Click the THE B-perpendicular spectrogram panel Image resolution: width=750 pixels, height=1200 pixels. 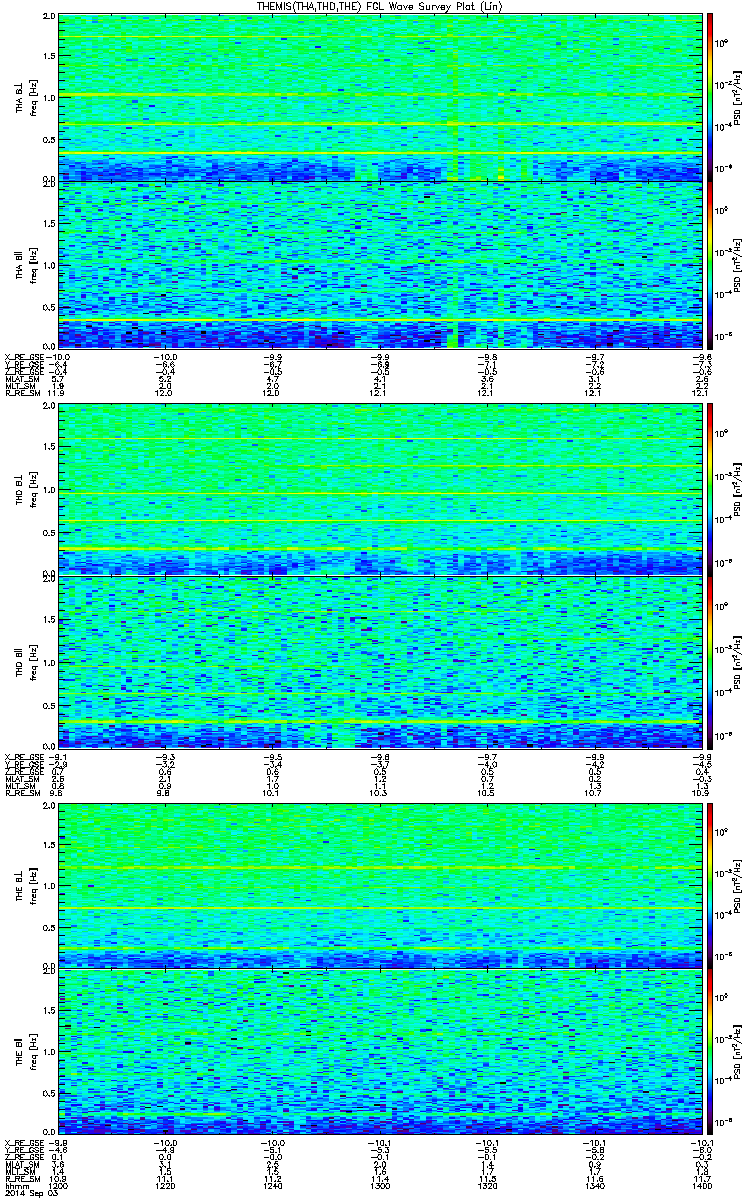click(x=378, y=886)
